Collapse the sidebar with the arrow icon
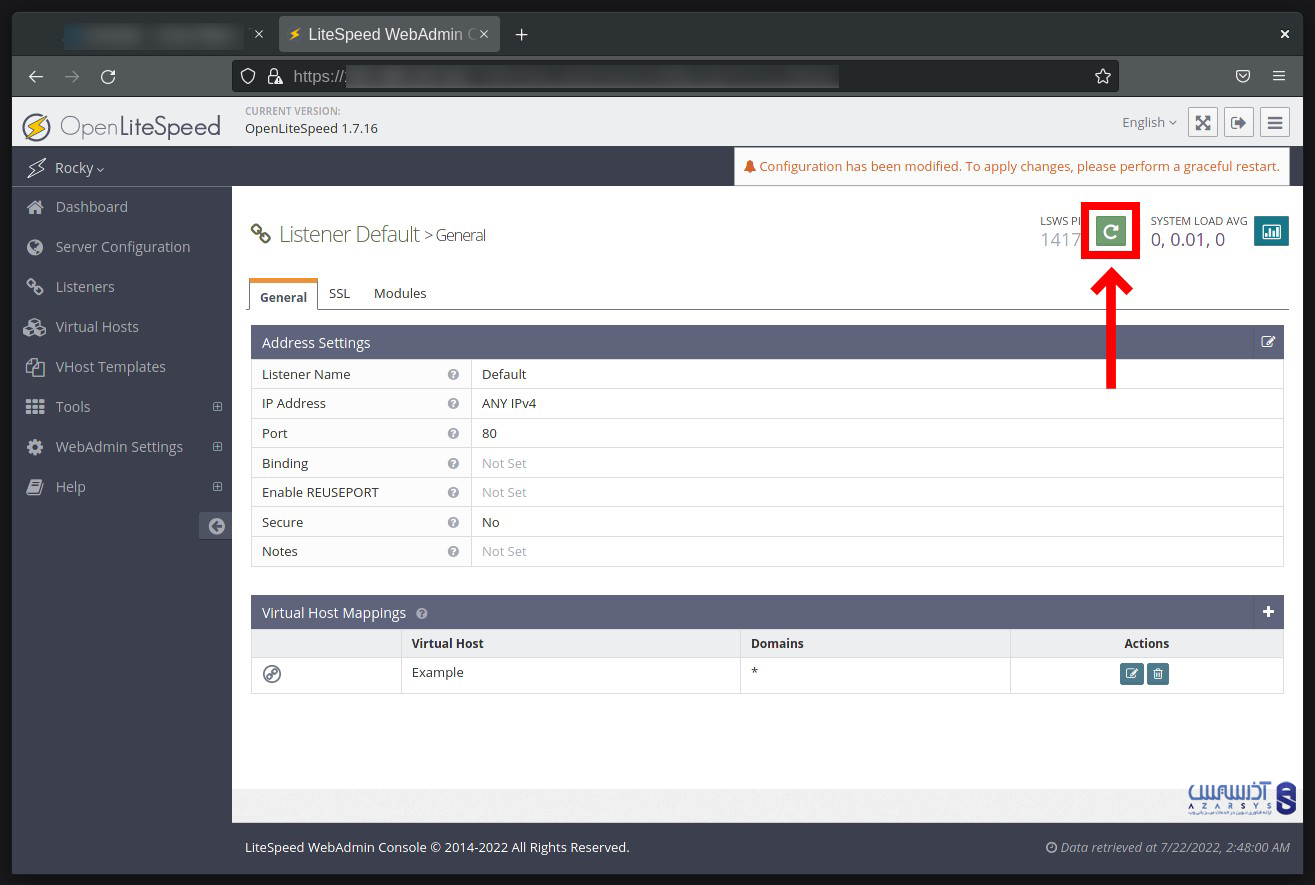 (x=215, y=526)
